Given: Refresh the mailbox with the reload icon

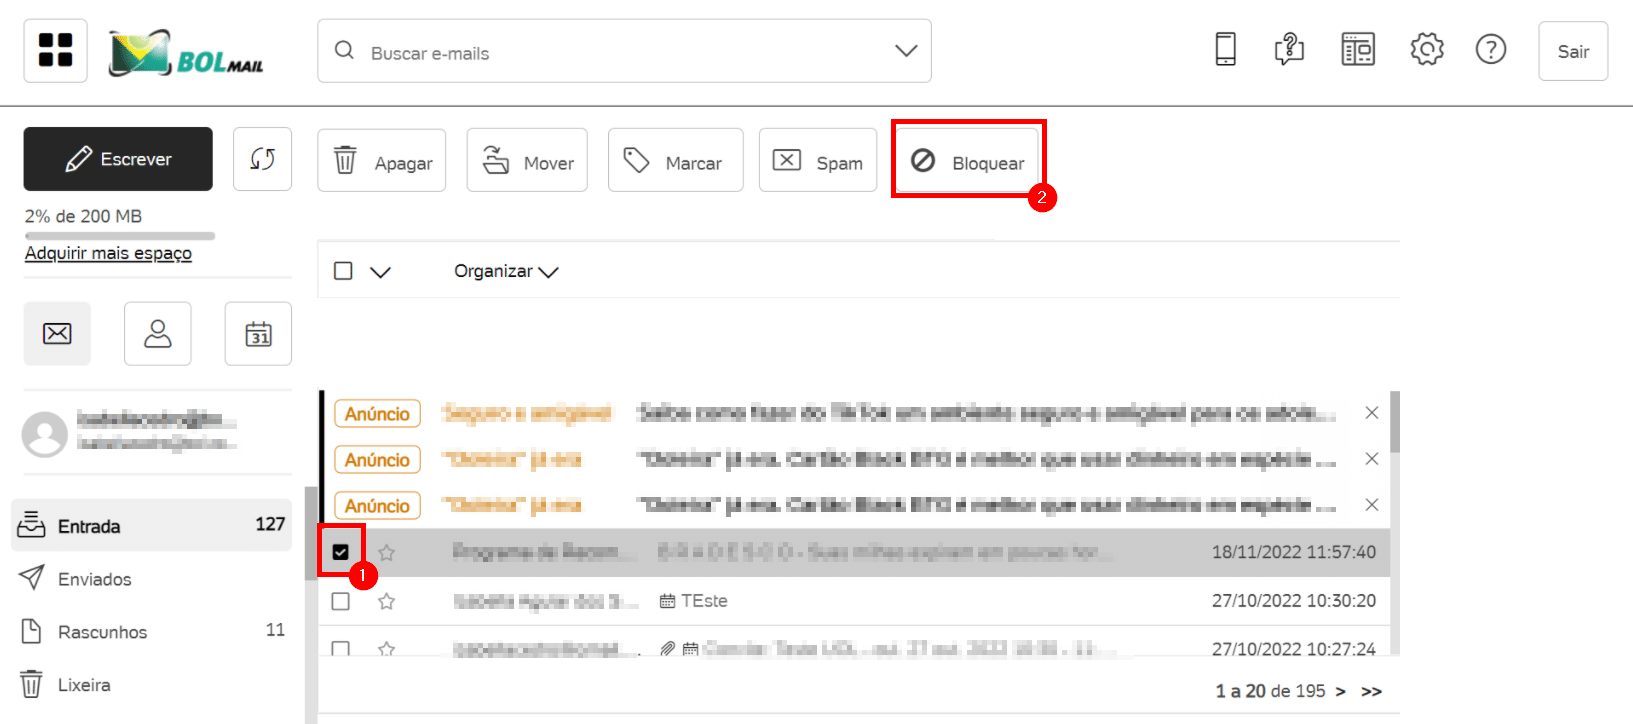Looking at the screenshot, I should 263,159.
